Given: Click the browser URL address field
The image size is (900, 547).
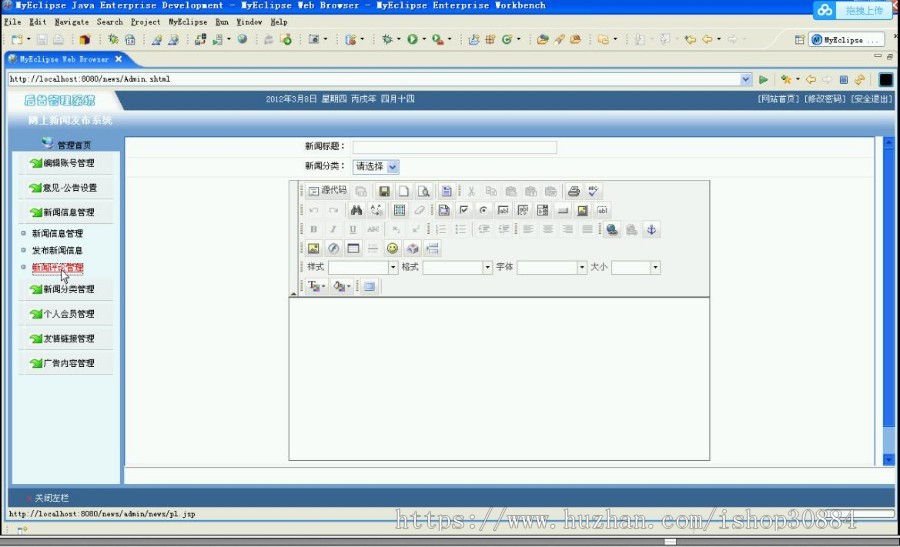Looking at the screenshot, I should pos(374,79).
